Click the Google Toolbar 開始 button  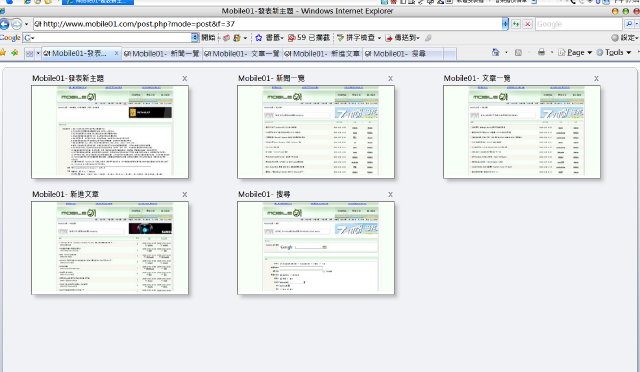[x=208, y=38]
